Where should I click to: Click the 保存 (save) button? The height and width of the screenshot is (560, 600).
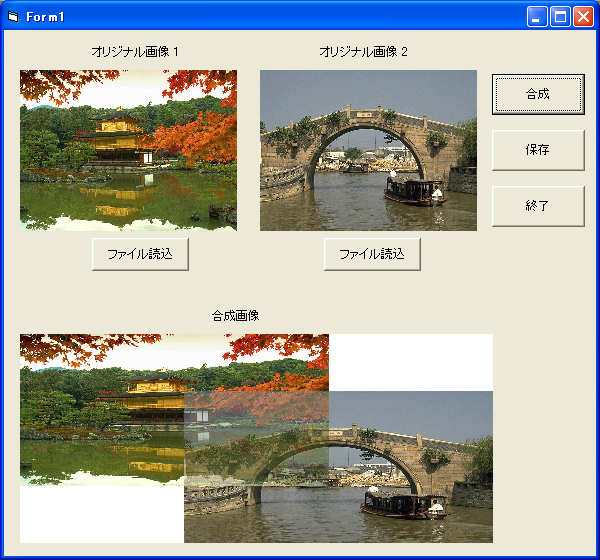pos(538,150)
